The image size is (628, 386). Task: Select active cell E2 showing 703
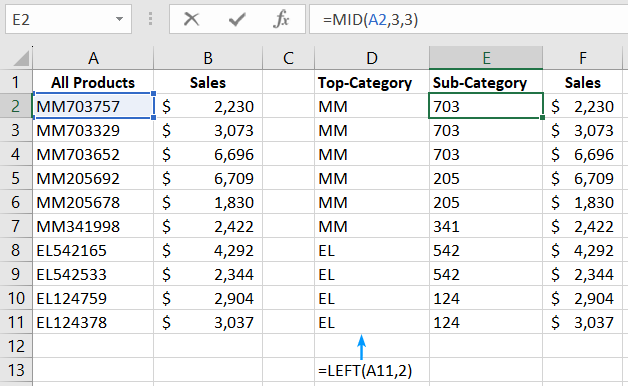[x=486, y=106]
